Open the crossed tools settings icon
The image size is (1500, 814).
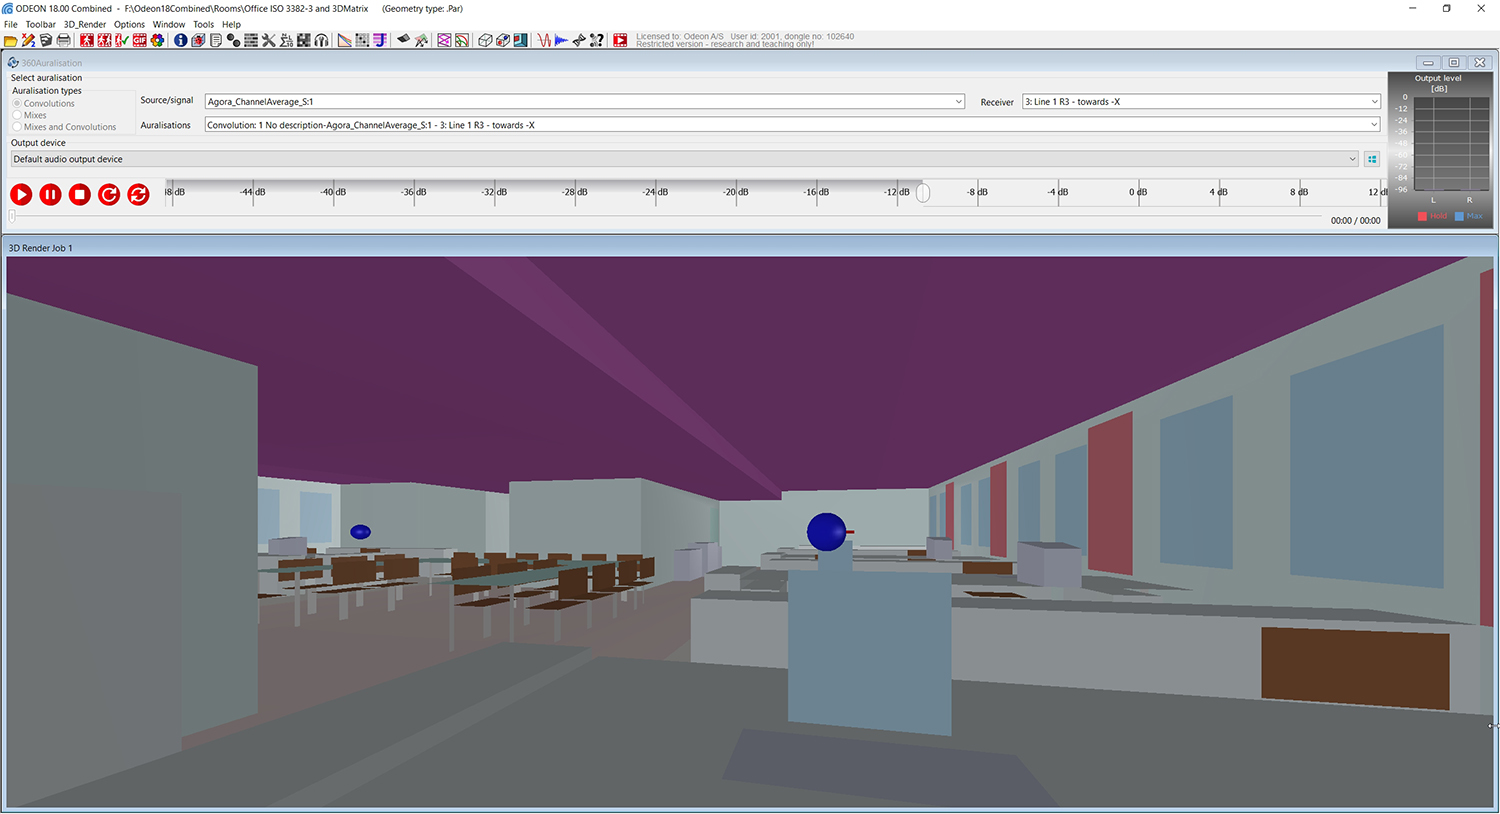268,40
